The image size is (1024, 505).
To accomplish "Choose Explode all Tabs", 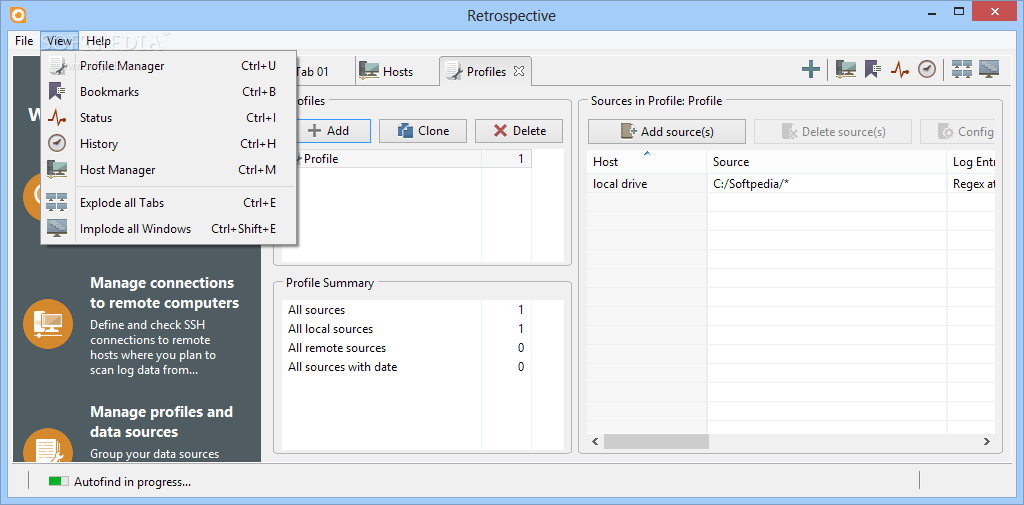I will click(168, 203).
